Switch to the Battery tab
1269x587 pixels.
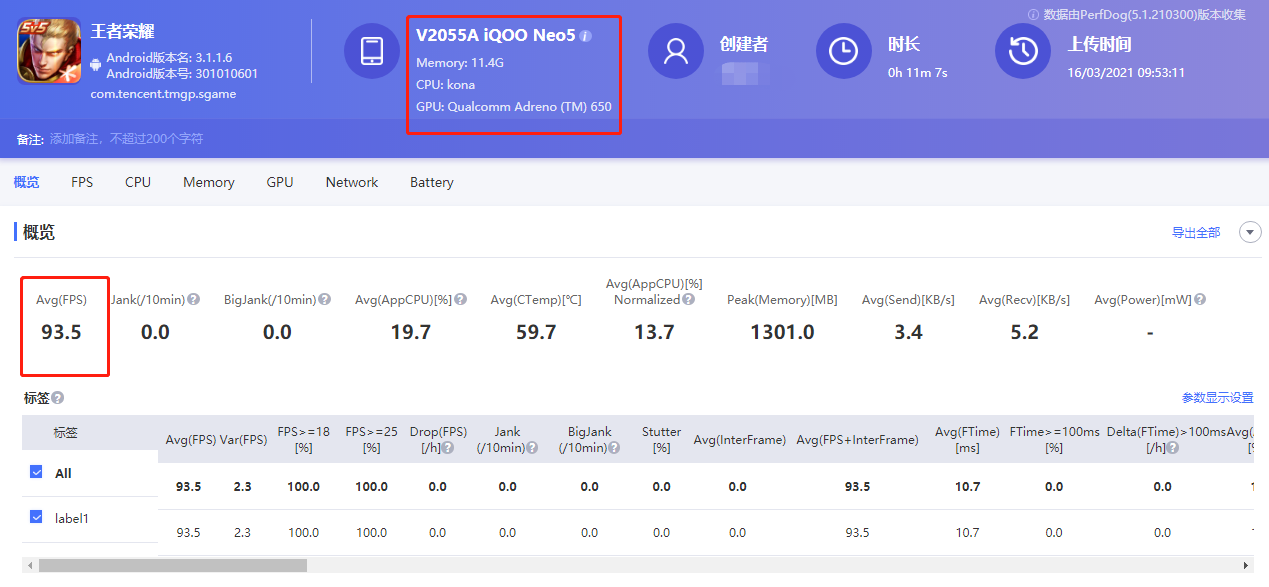[x=432, y=182]
